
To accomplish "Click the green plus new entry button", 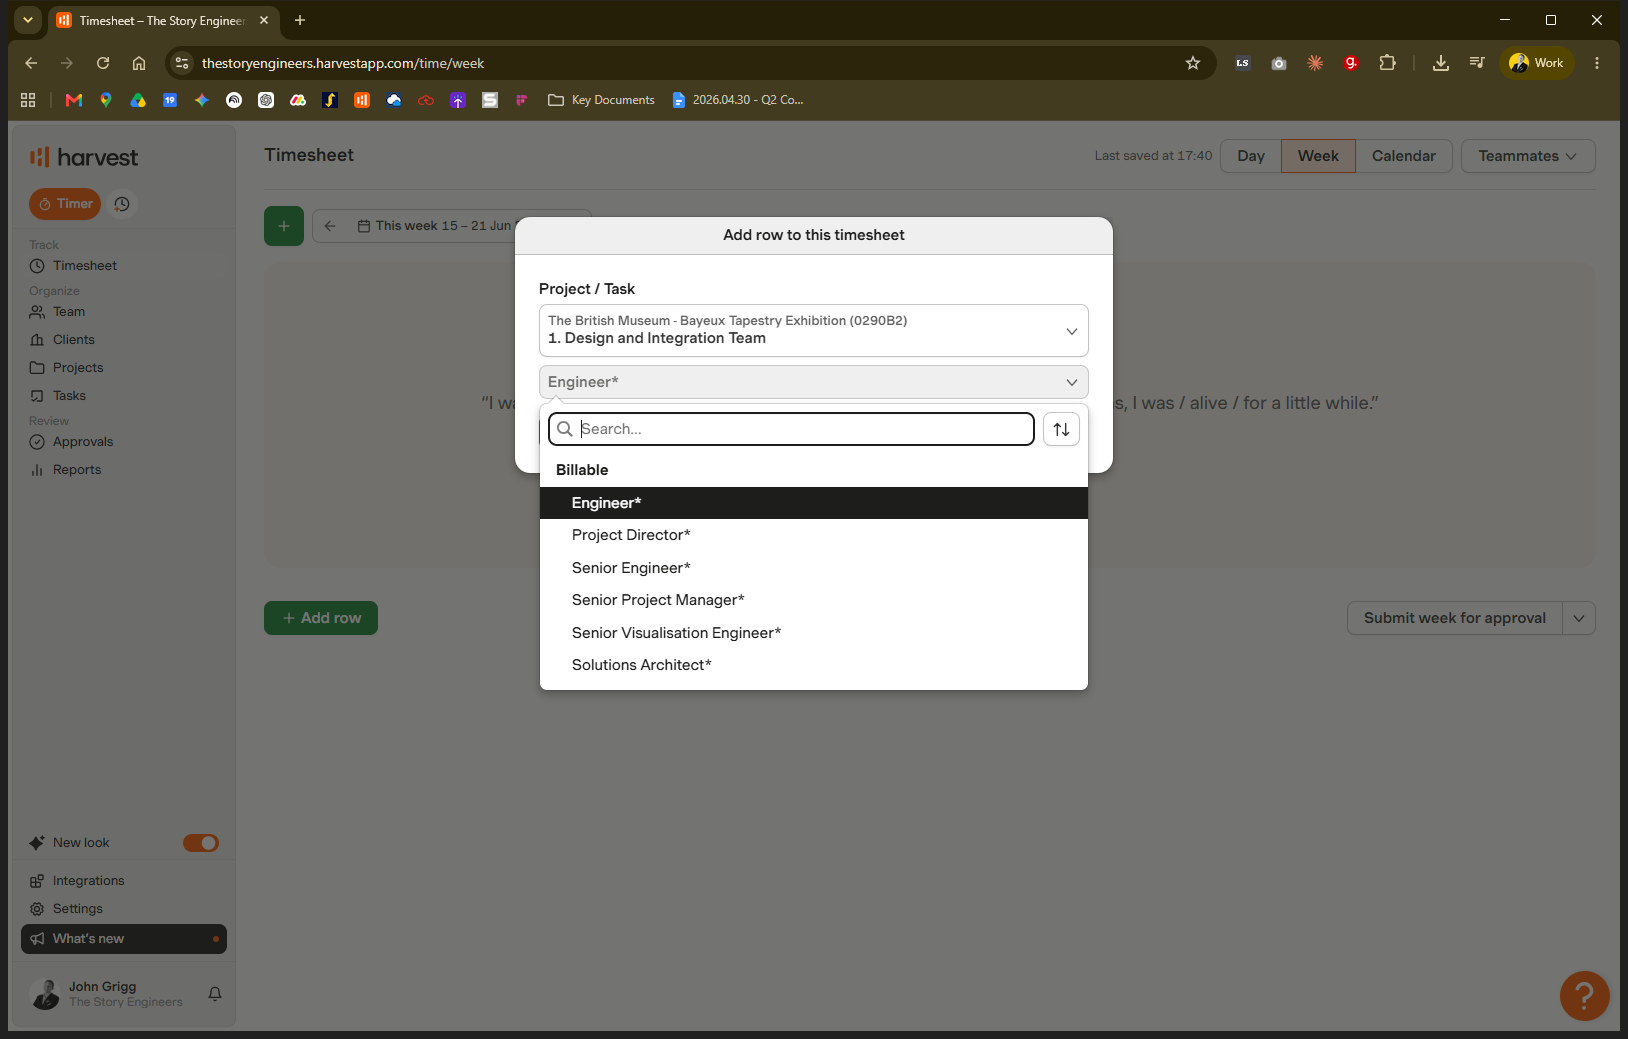I will (x=284, y=226).
